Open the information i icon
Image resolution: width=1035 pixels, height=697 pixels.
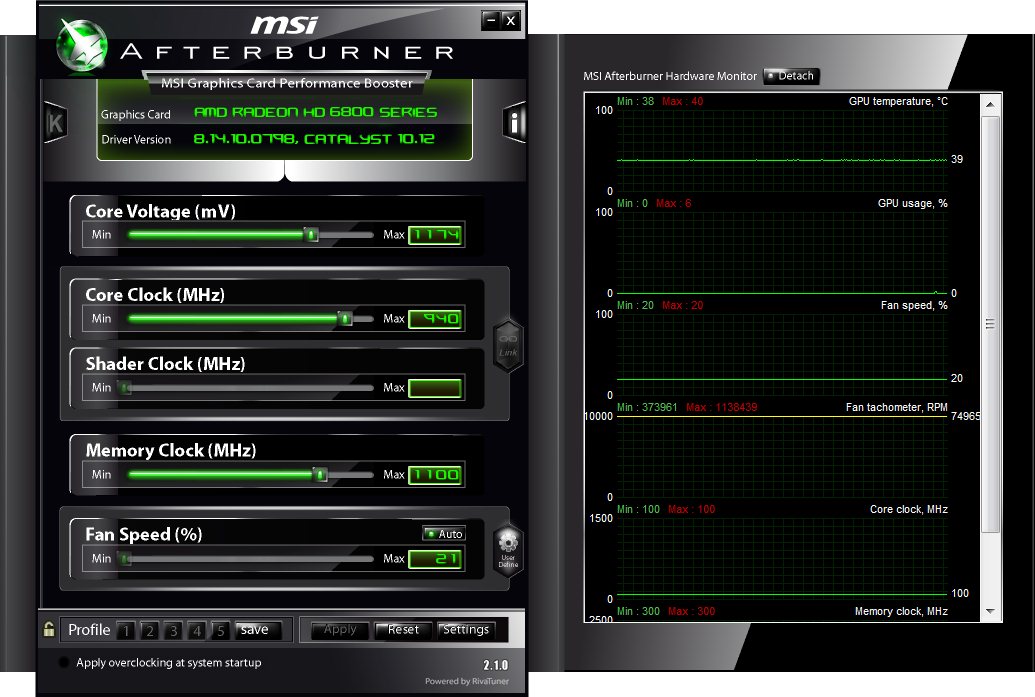point(514,122)
